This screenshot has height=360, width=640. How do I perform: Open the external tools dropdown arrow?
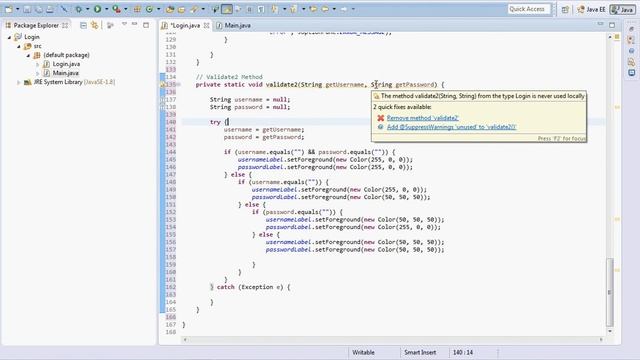(x=126, y=9)
